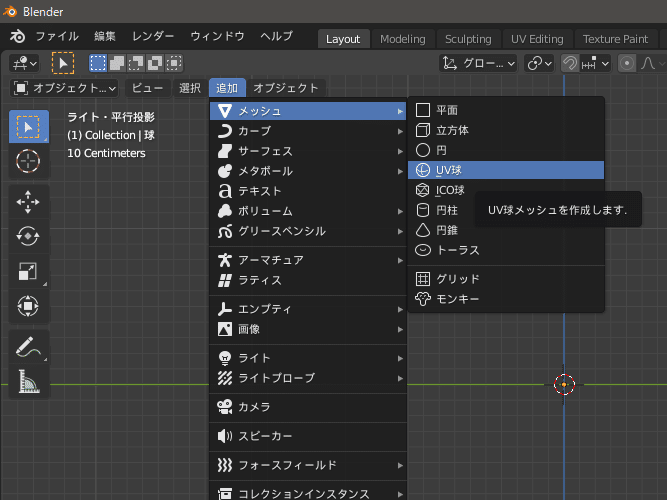Switch to the Layout workspace tab

coord(343,39)
